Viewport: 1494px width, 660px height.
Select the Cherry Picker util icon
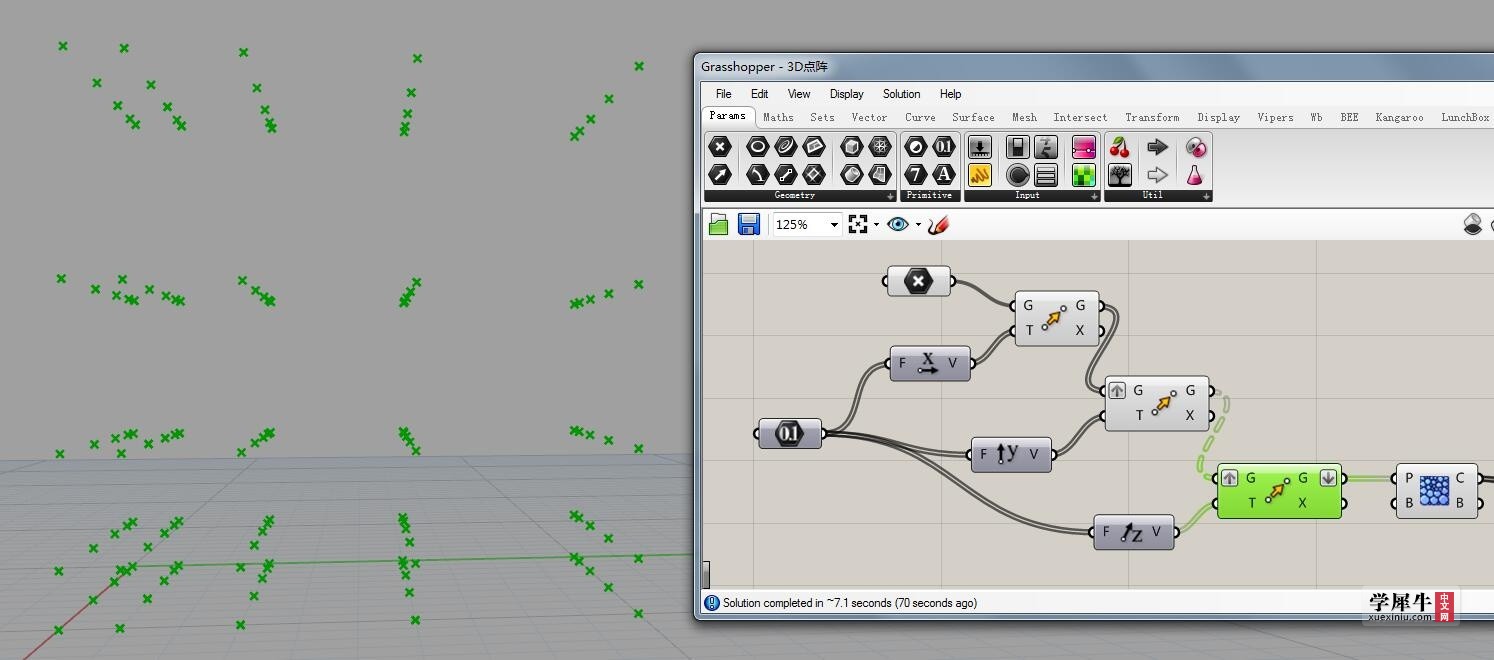coord(1120,147)
